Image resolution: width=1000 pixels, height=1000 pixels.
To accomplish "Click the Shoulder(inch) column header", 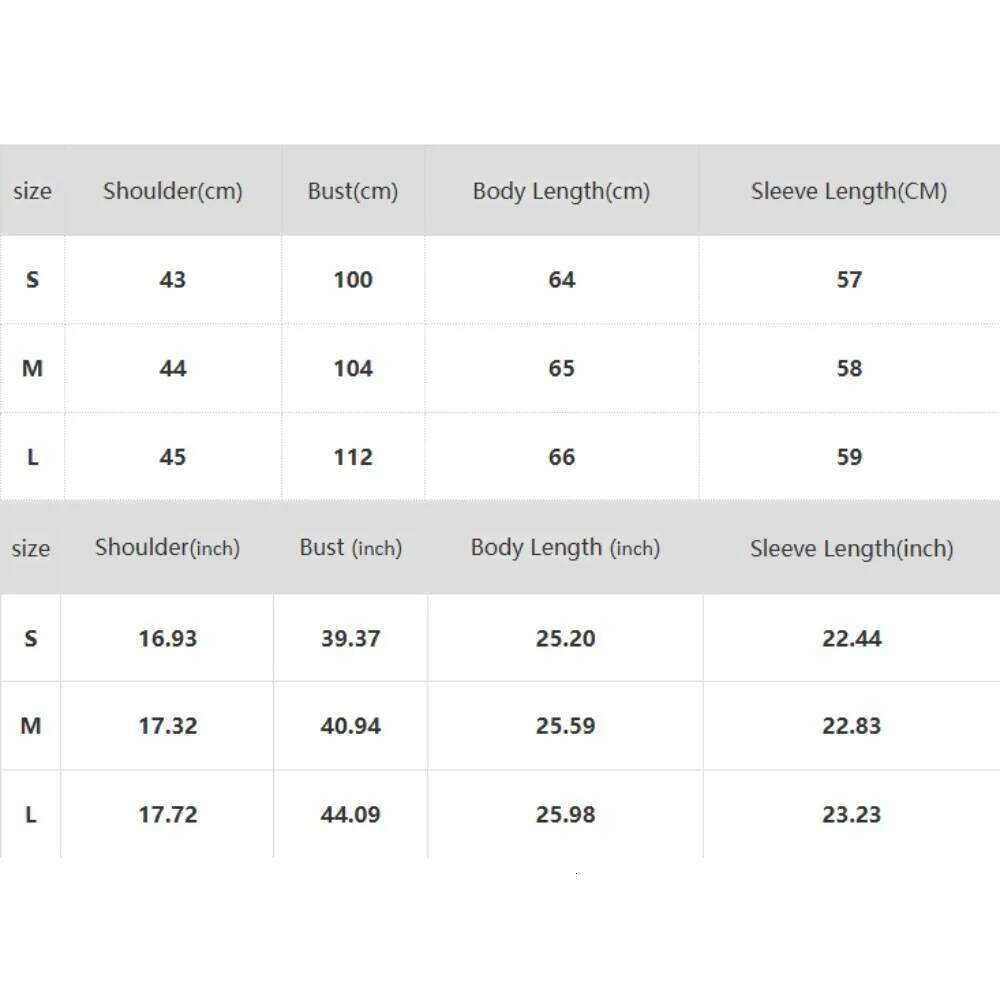I will point(167,548).
